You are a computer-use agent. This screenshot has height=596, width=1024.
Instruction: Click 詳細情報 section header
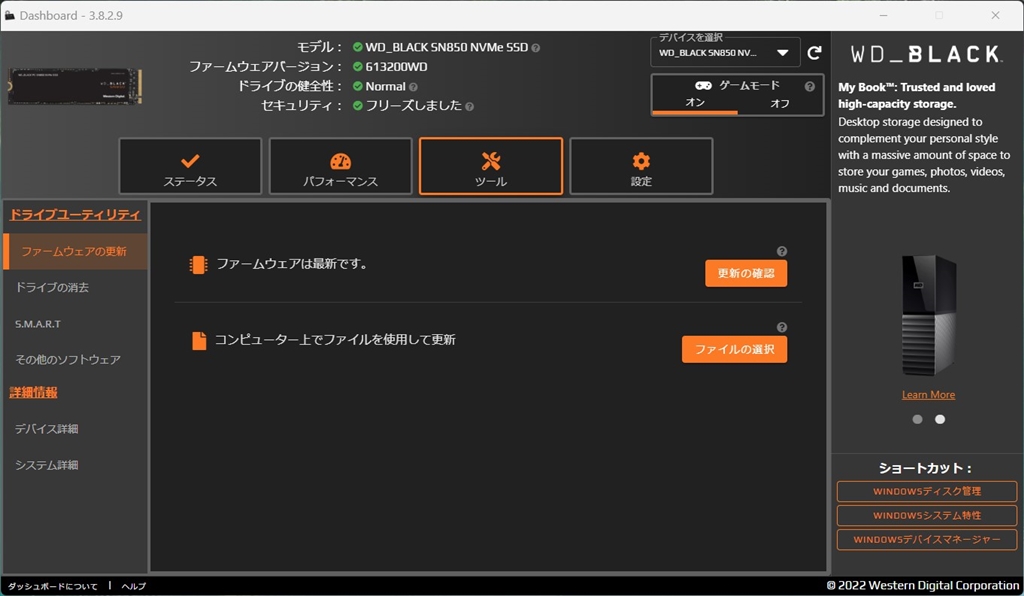pos(33,392)
